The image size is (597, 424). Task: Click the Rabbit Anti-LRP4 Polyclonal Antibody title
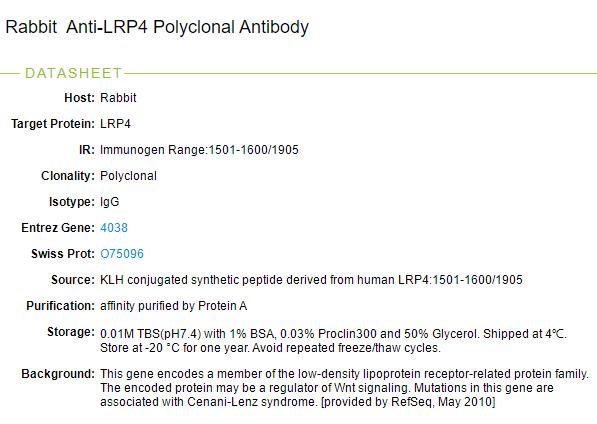click(x=157, y=27)
